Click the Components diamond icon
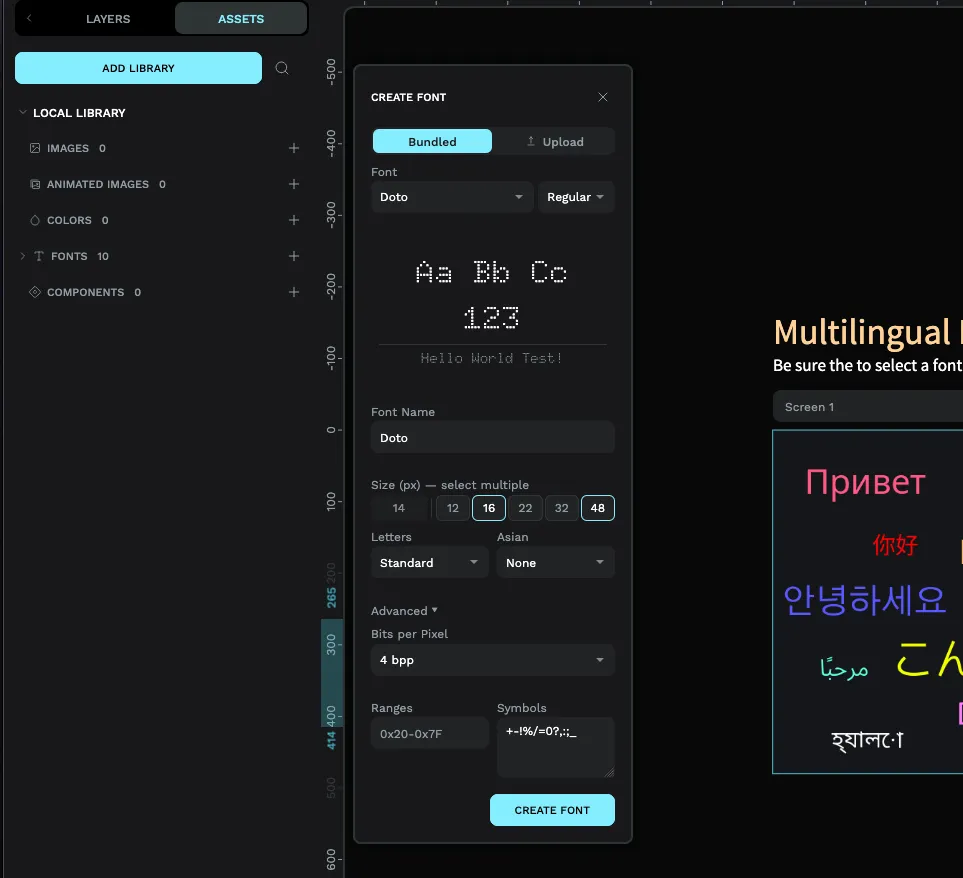Image resolution: width=963 pixels, height=878 pixels. [35, 292]
